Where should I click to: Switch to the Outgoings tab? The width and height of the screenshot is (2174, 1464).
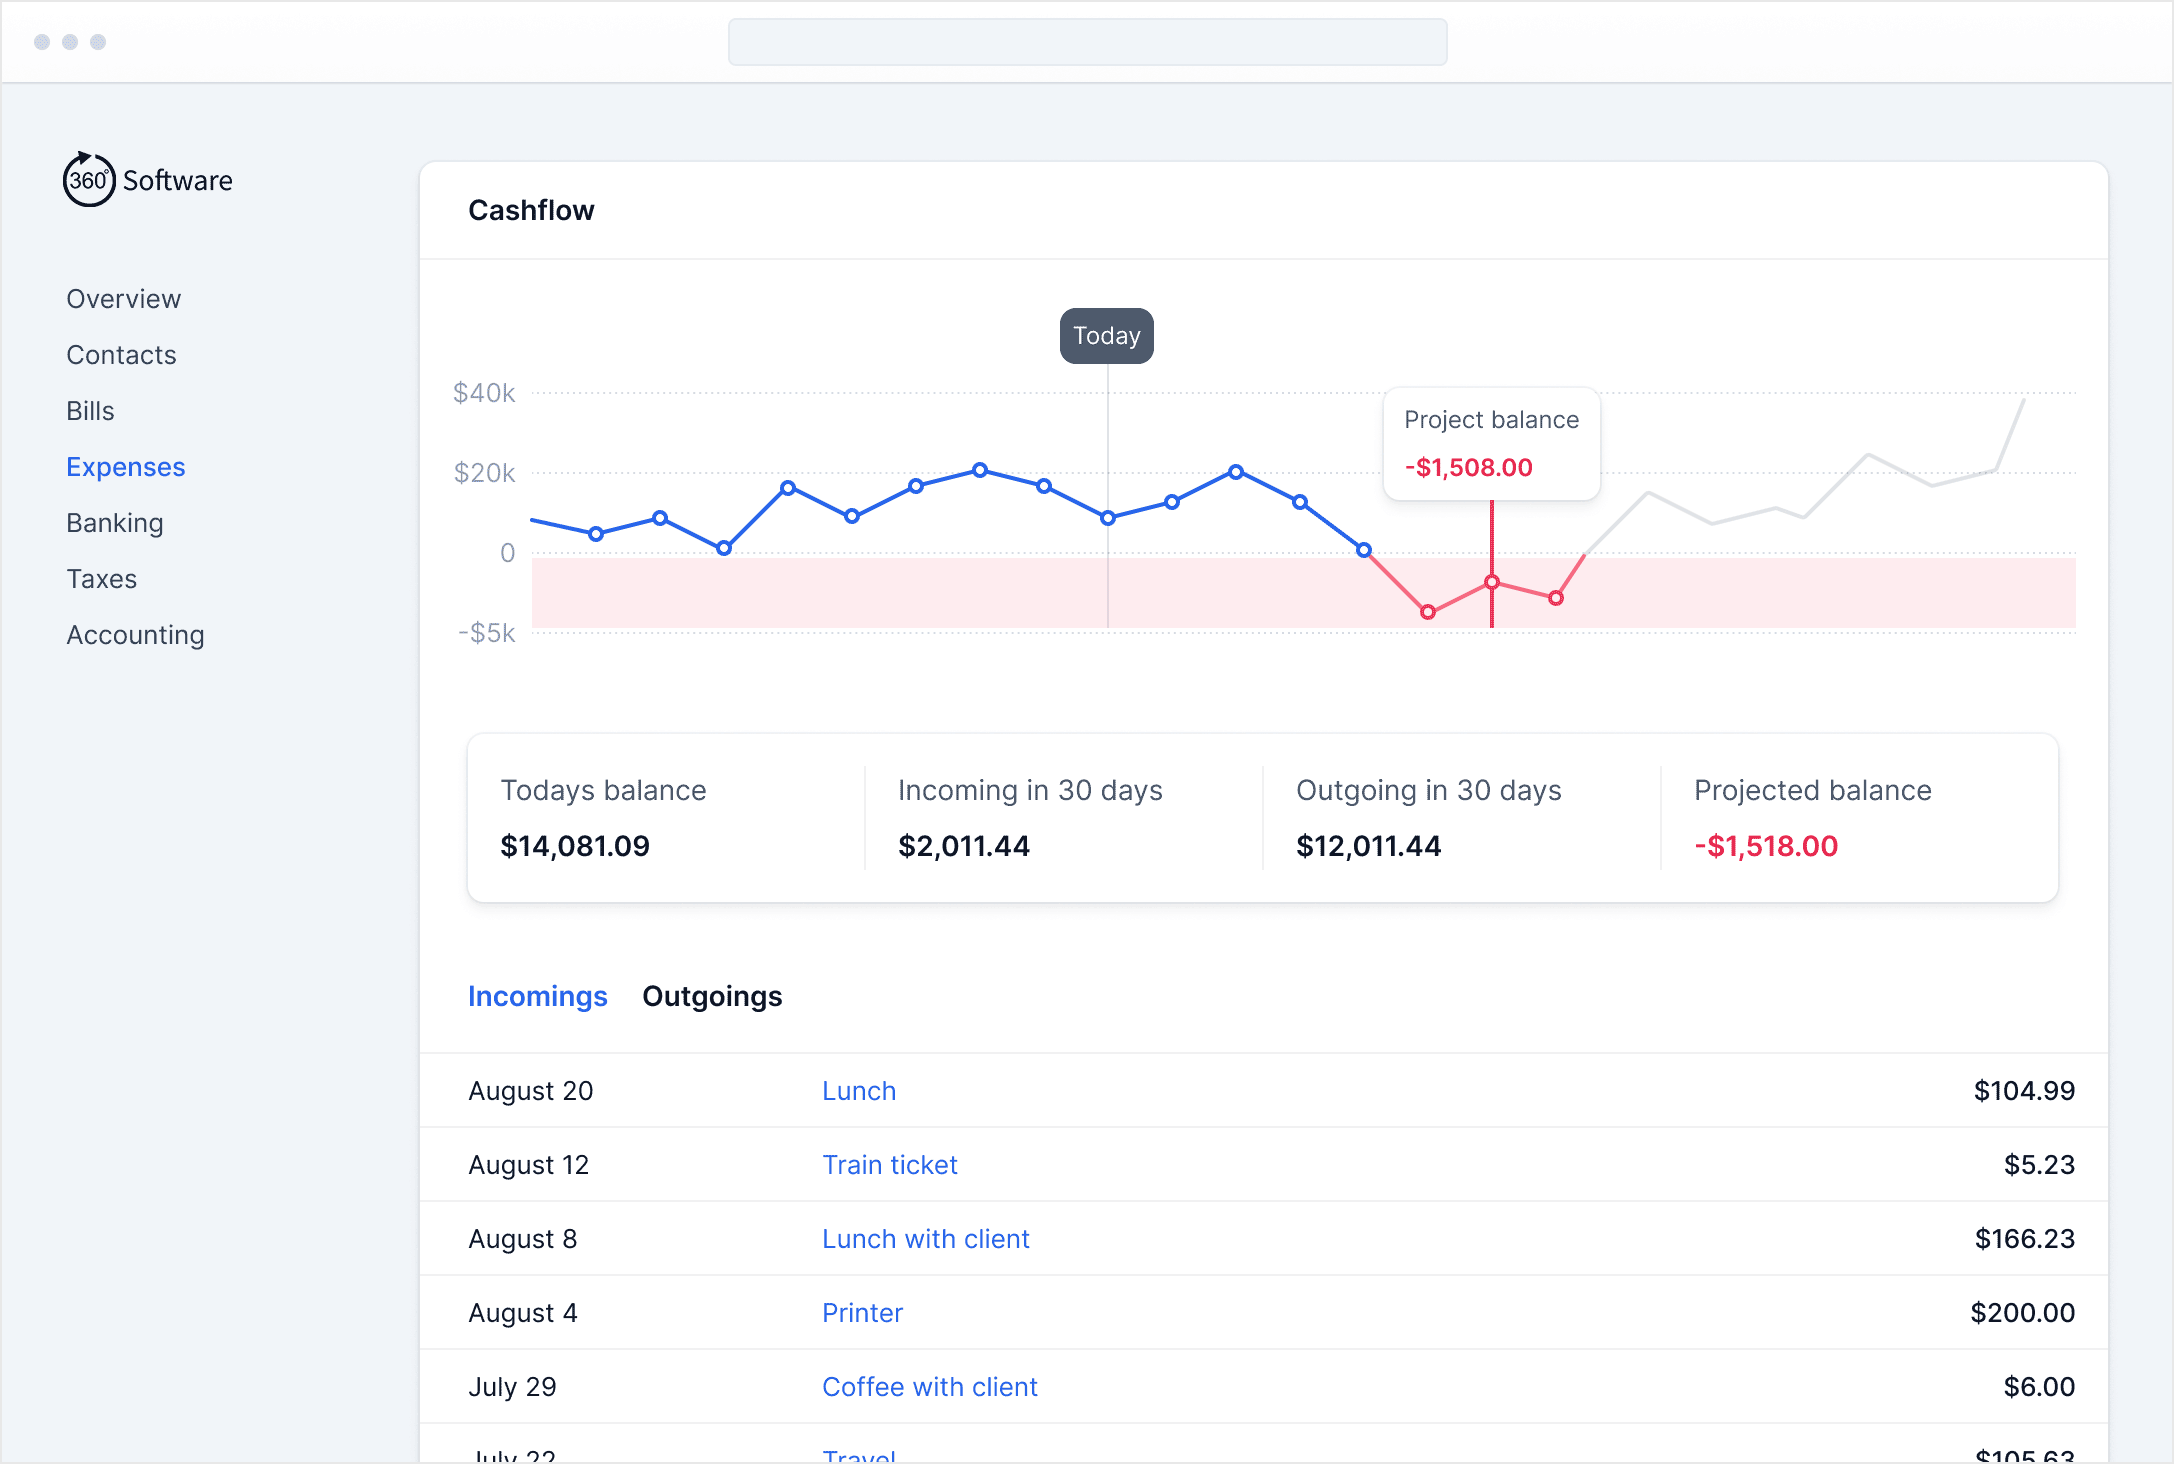(x=711, y=996)
